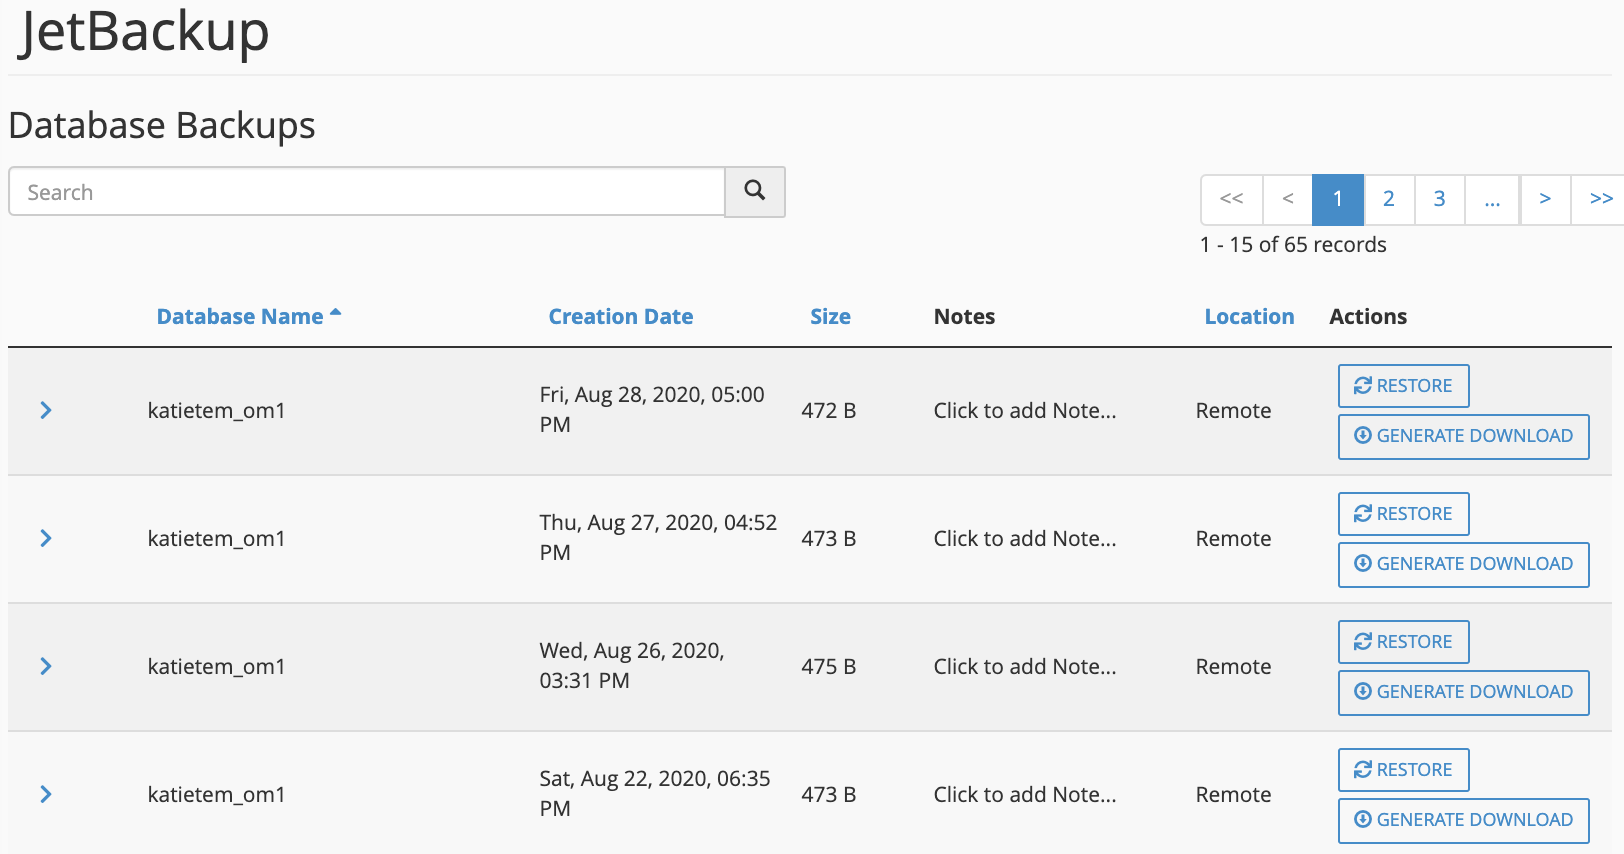The width and height of the screenshot is (1624, 854).
Task: Click katietem_om1 name in Aug 22 row
Action: click(216, 795)
